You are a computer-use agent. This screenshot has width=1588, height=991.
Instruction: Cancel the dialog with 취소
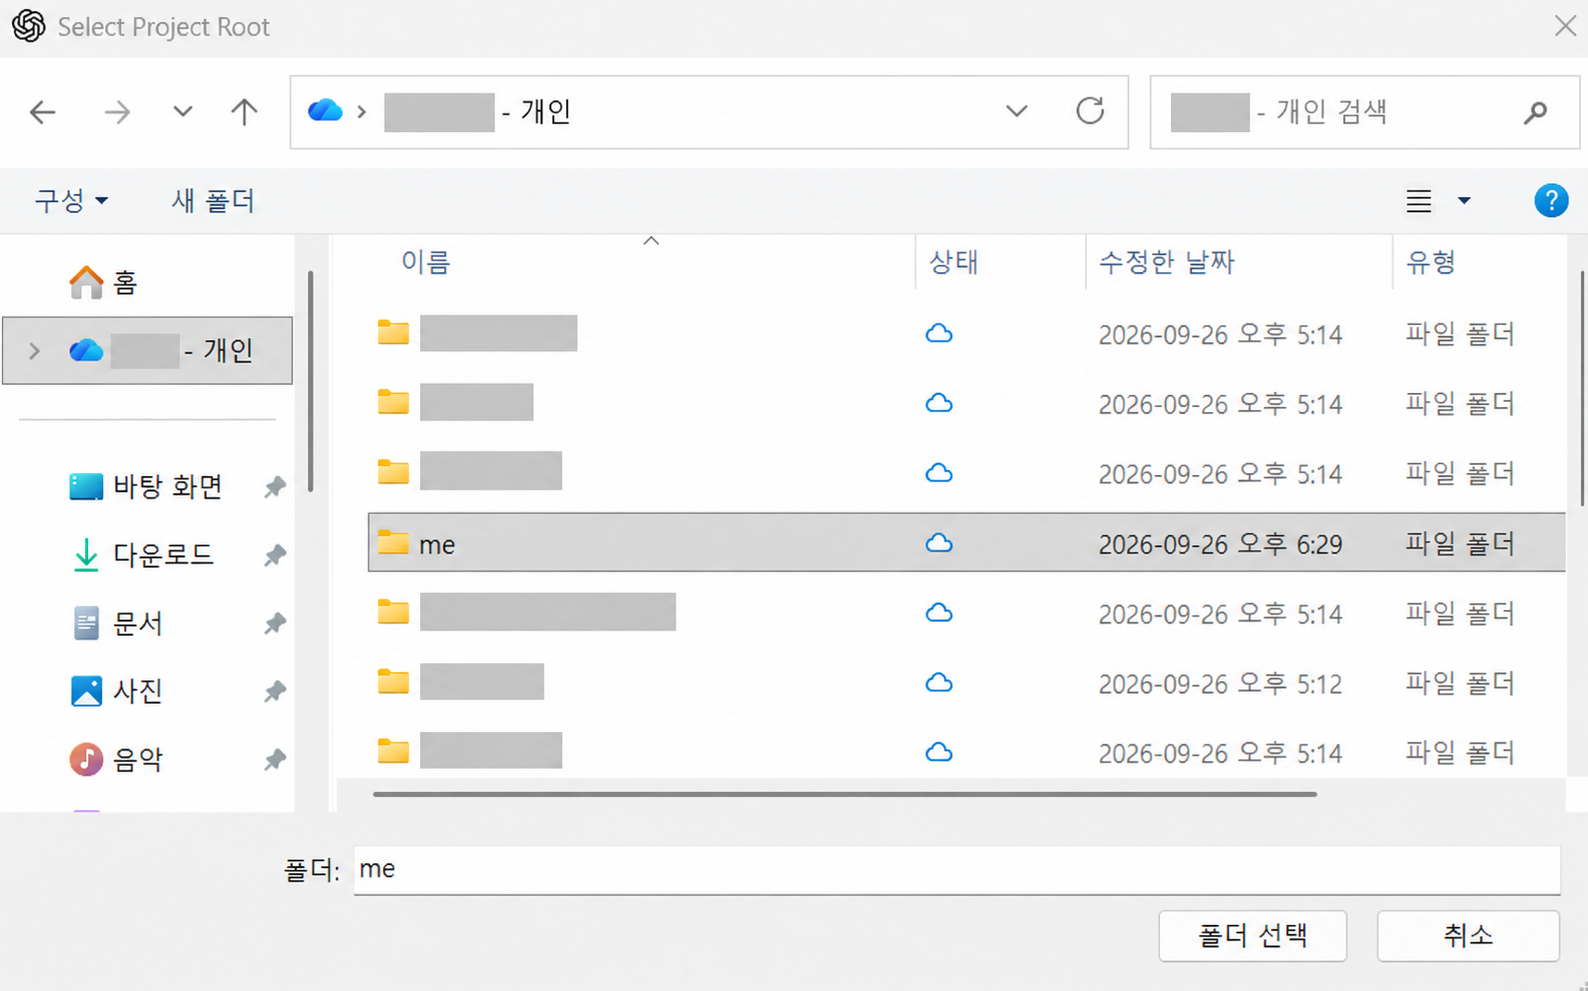tap(1468, 936)
